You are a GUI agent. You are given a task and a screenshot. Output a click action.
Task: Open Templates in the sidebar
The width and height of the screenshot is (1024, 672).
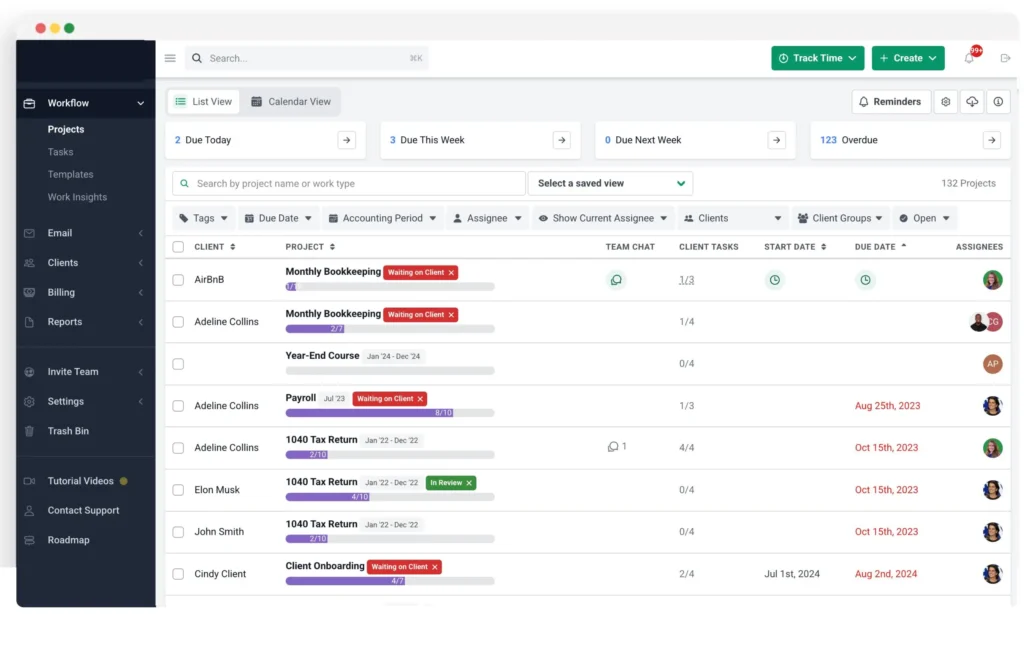(x=71, y=174)
